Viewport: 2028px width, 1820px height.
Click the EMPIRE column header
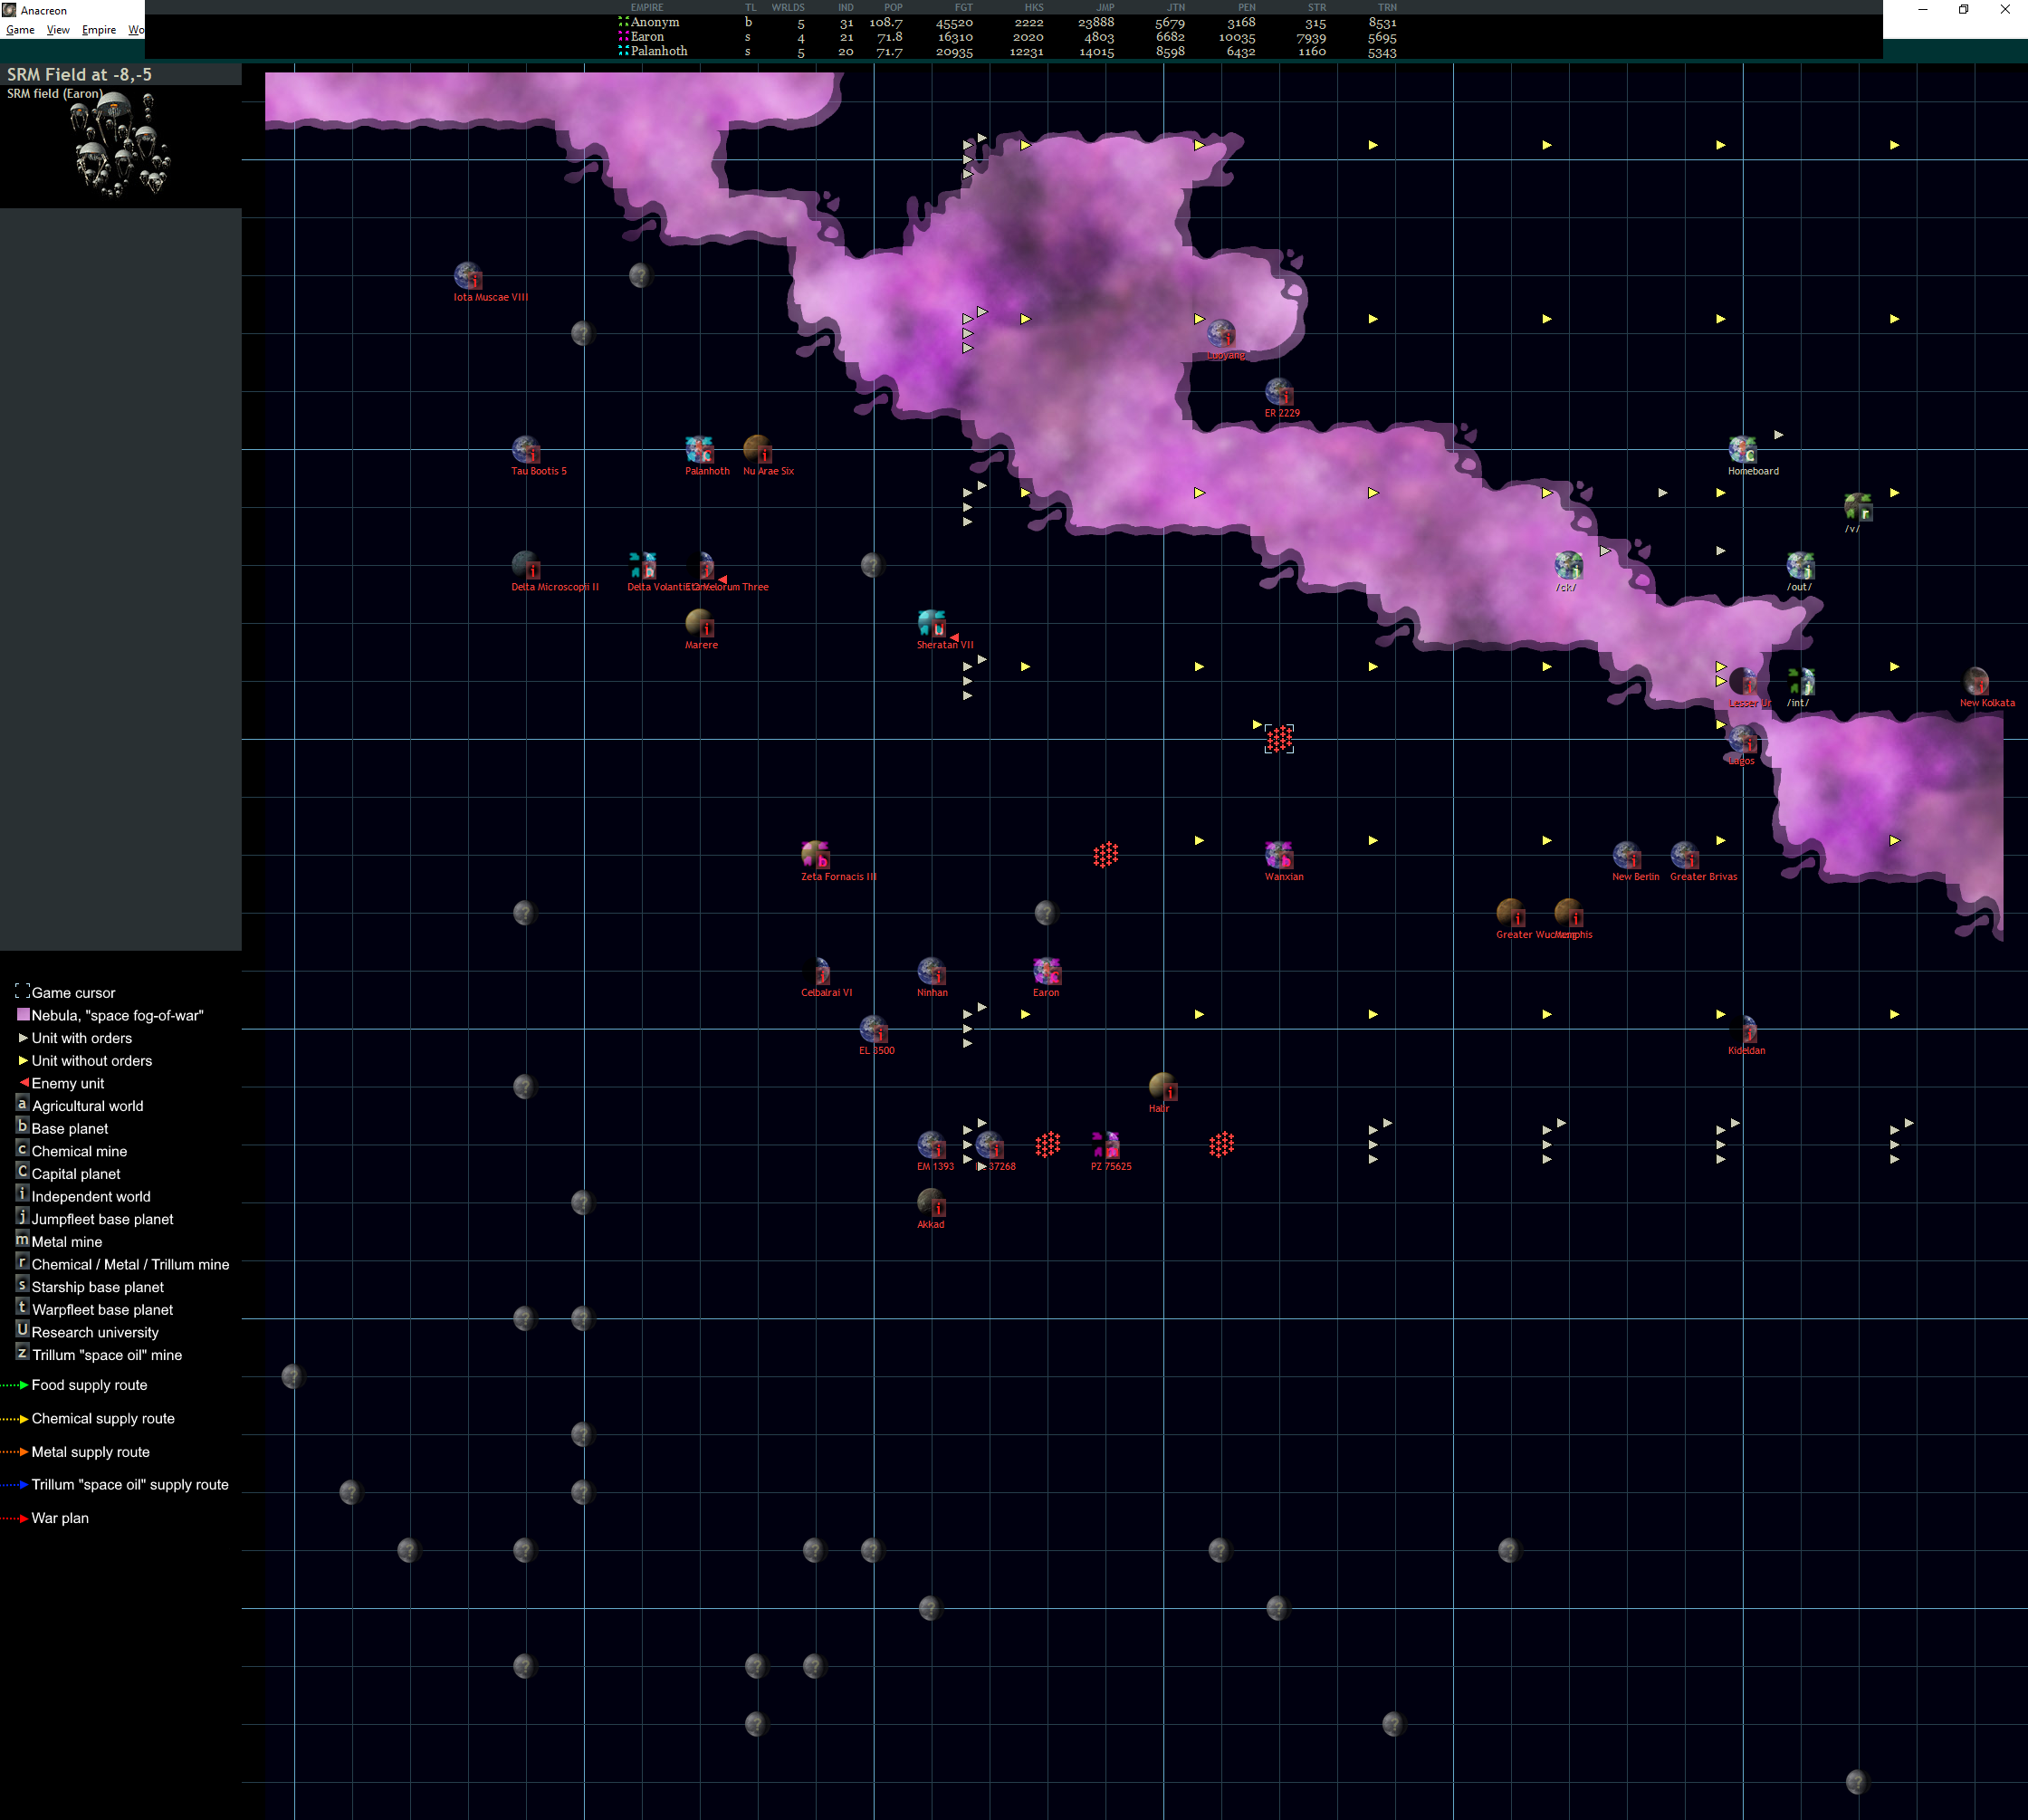click(647, 7)
